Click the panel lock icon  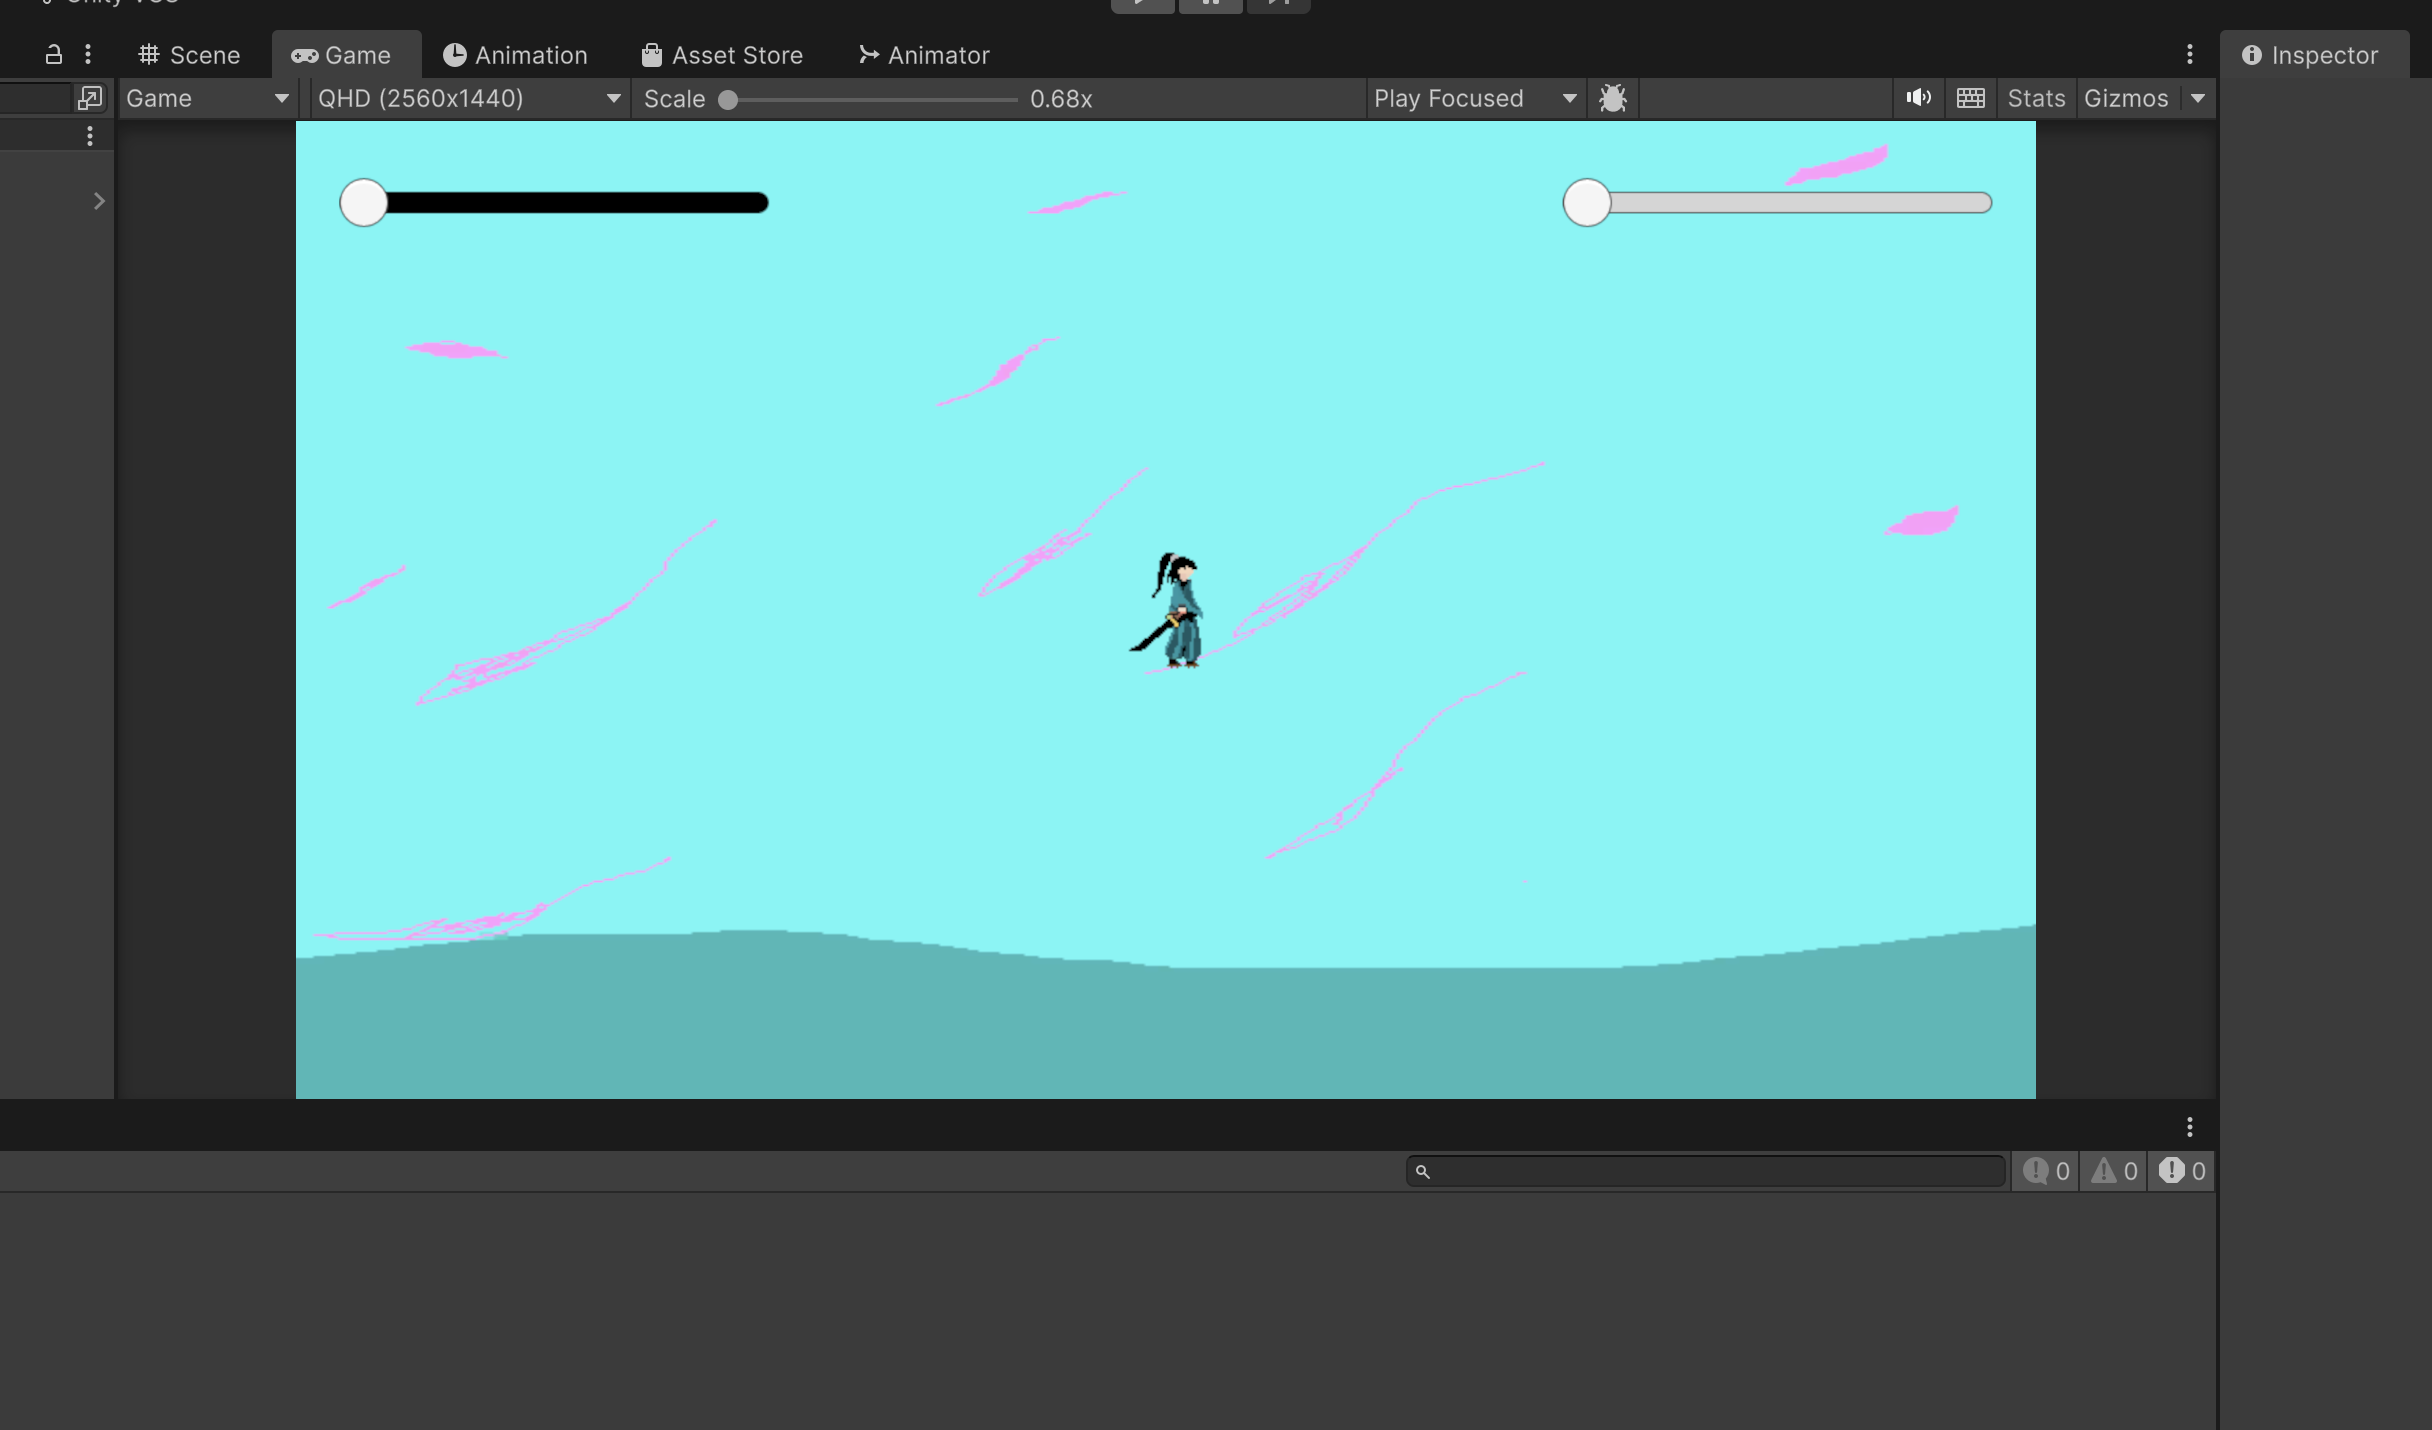coord(54,55)
